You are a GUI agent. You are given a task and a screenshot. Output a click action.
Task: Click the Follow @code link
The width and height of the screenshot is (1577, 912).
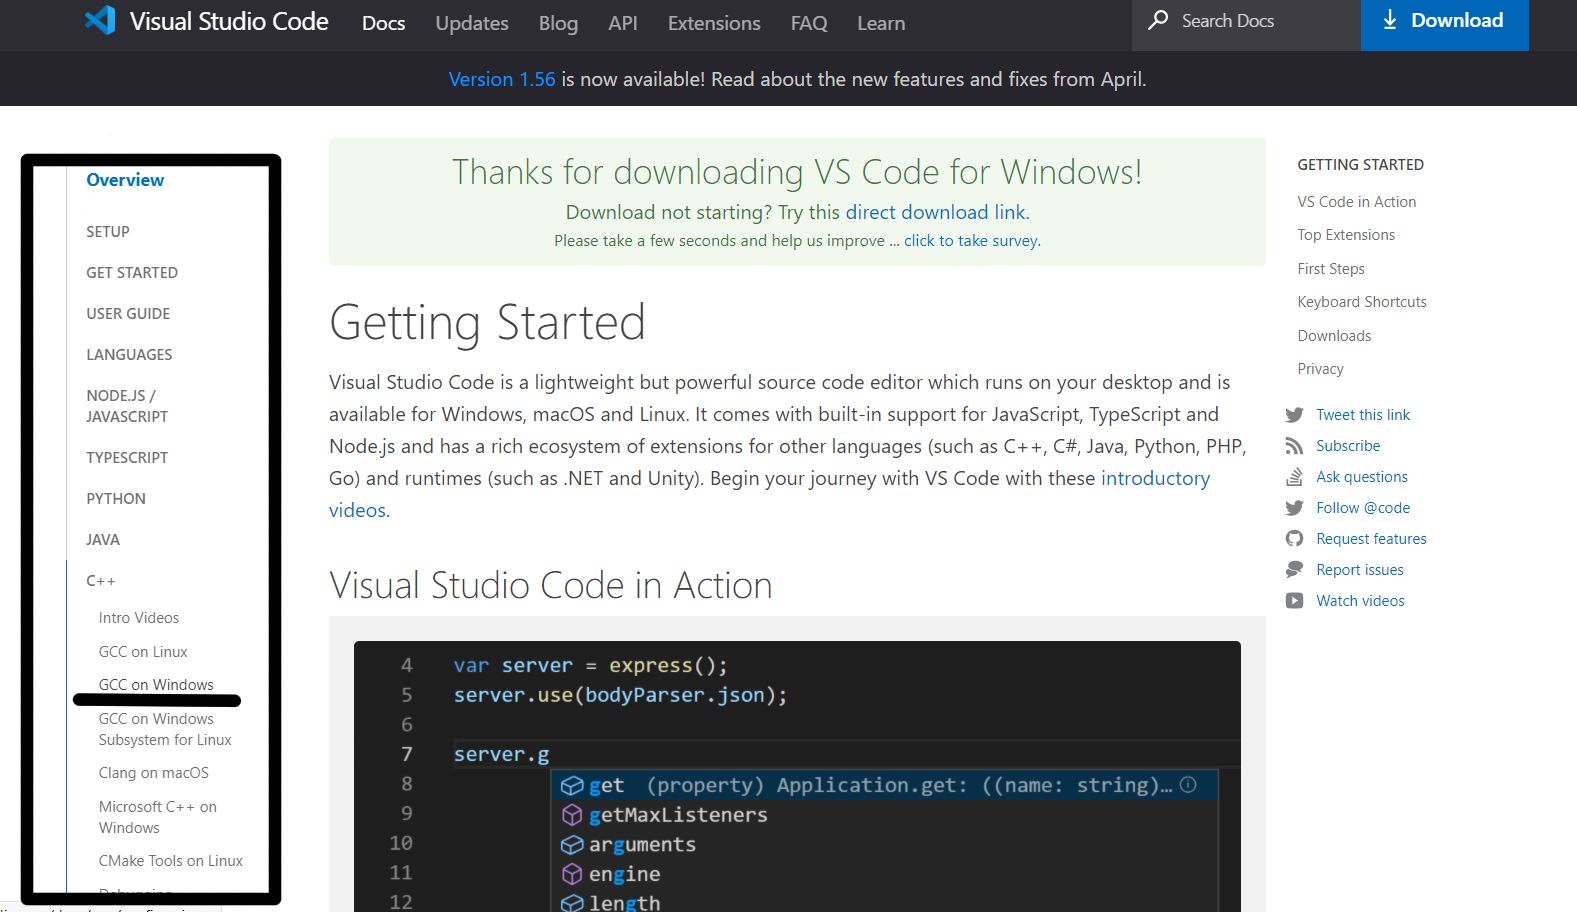pyautogui.click(x=1363, y=508)
